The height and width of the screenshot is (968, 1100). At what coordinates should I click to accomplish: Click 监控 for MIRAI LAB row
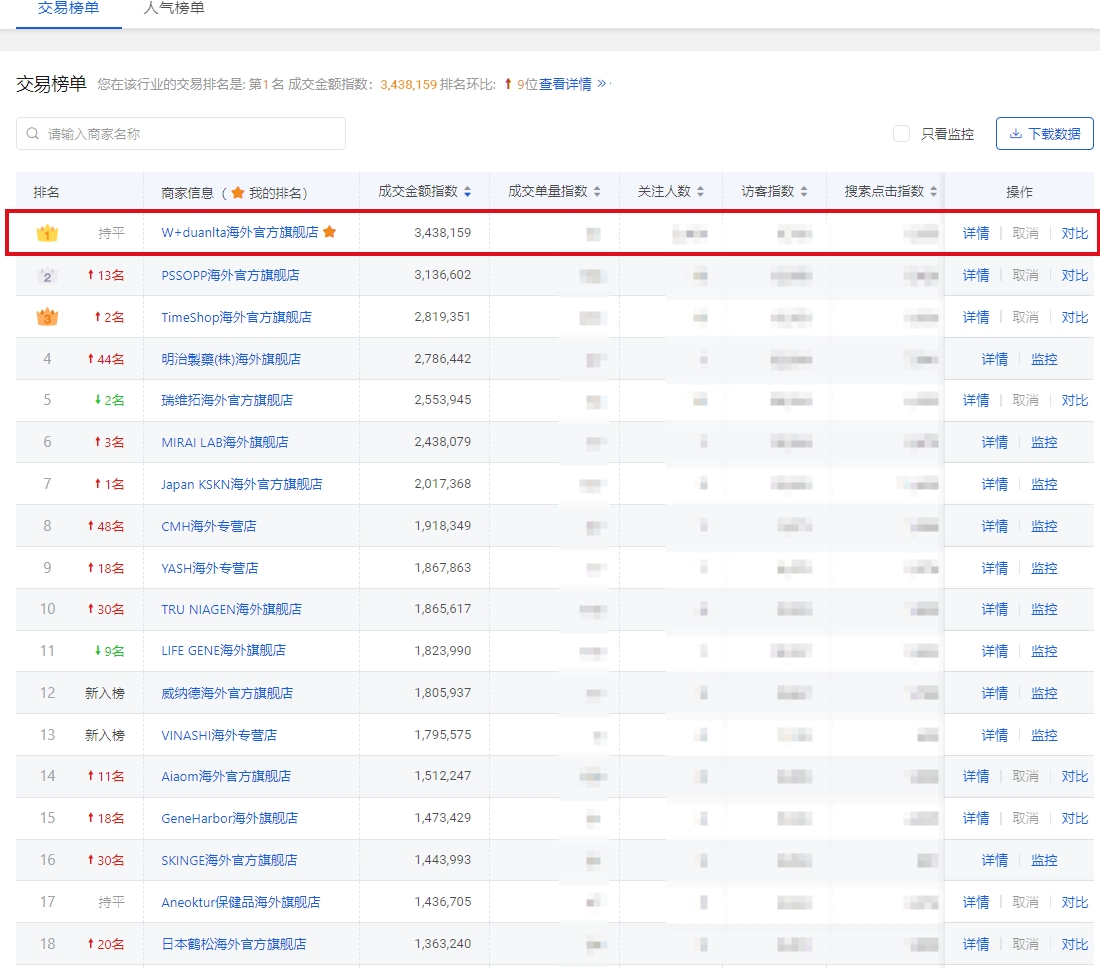[x=1044, y=442]
